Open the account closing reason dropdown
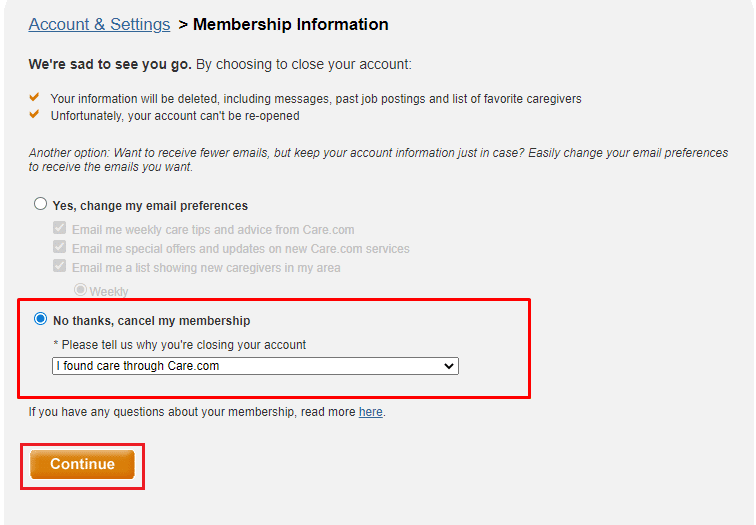This screenshot has height=525, width=756. 255,366
